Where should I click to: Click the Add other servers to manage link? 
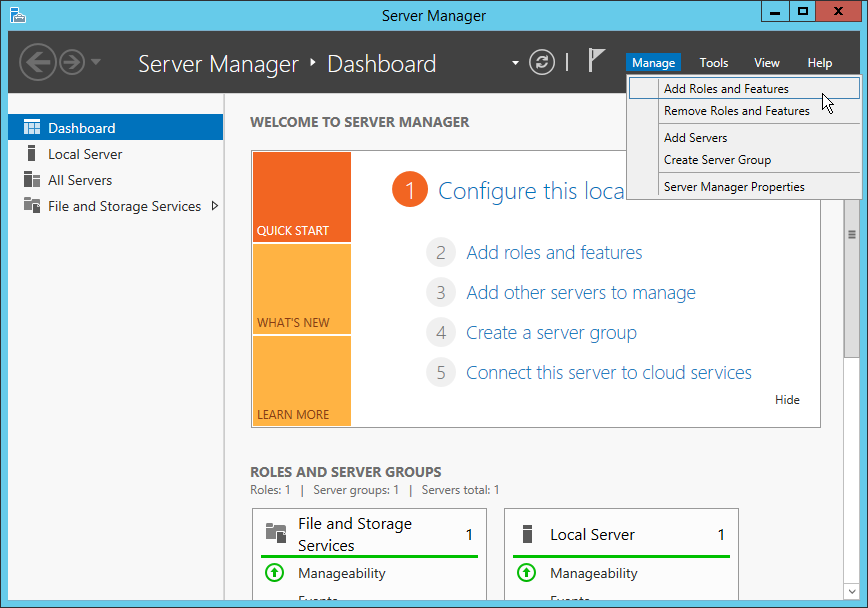click(581, 292)
